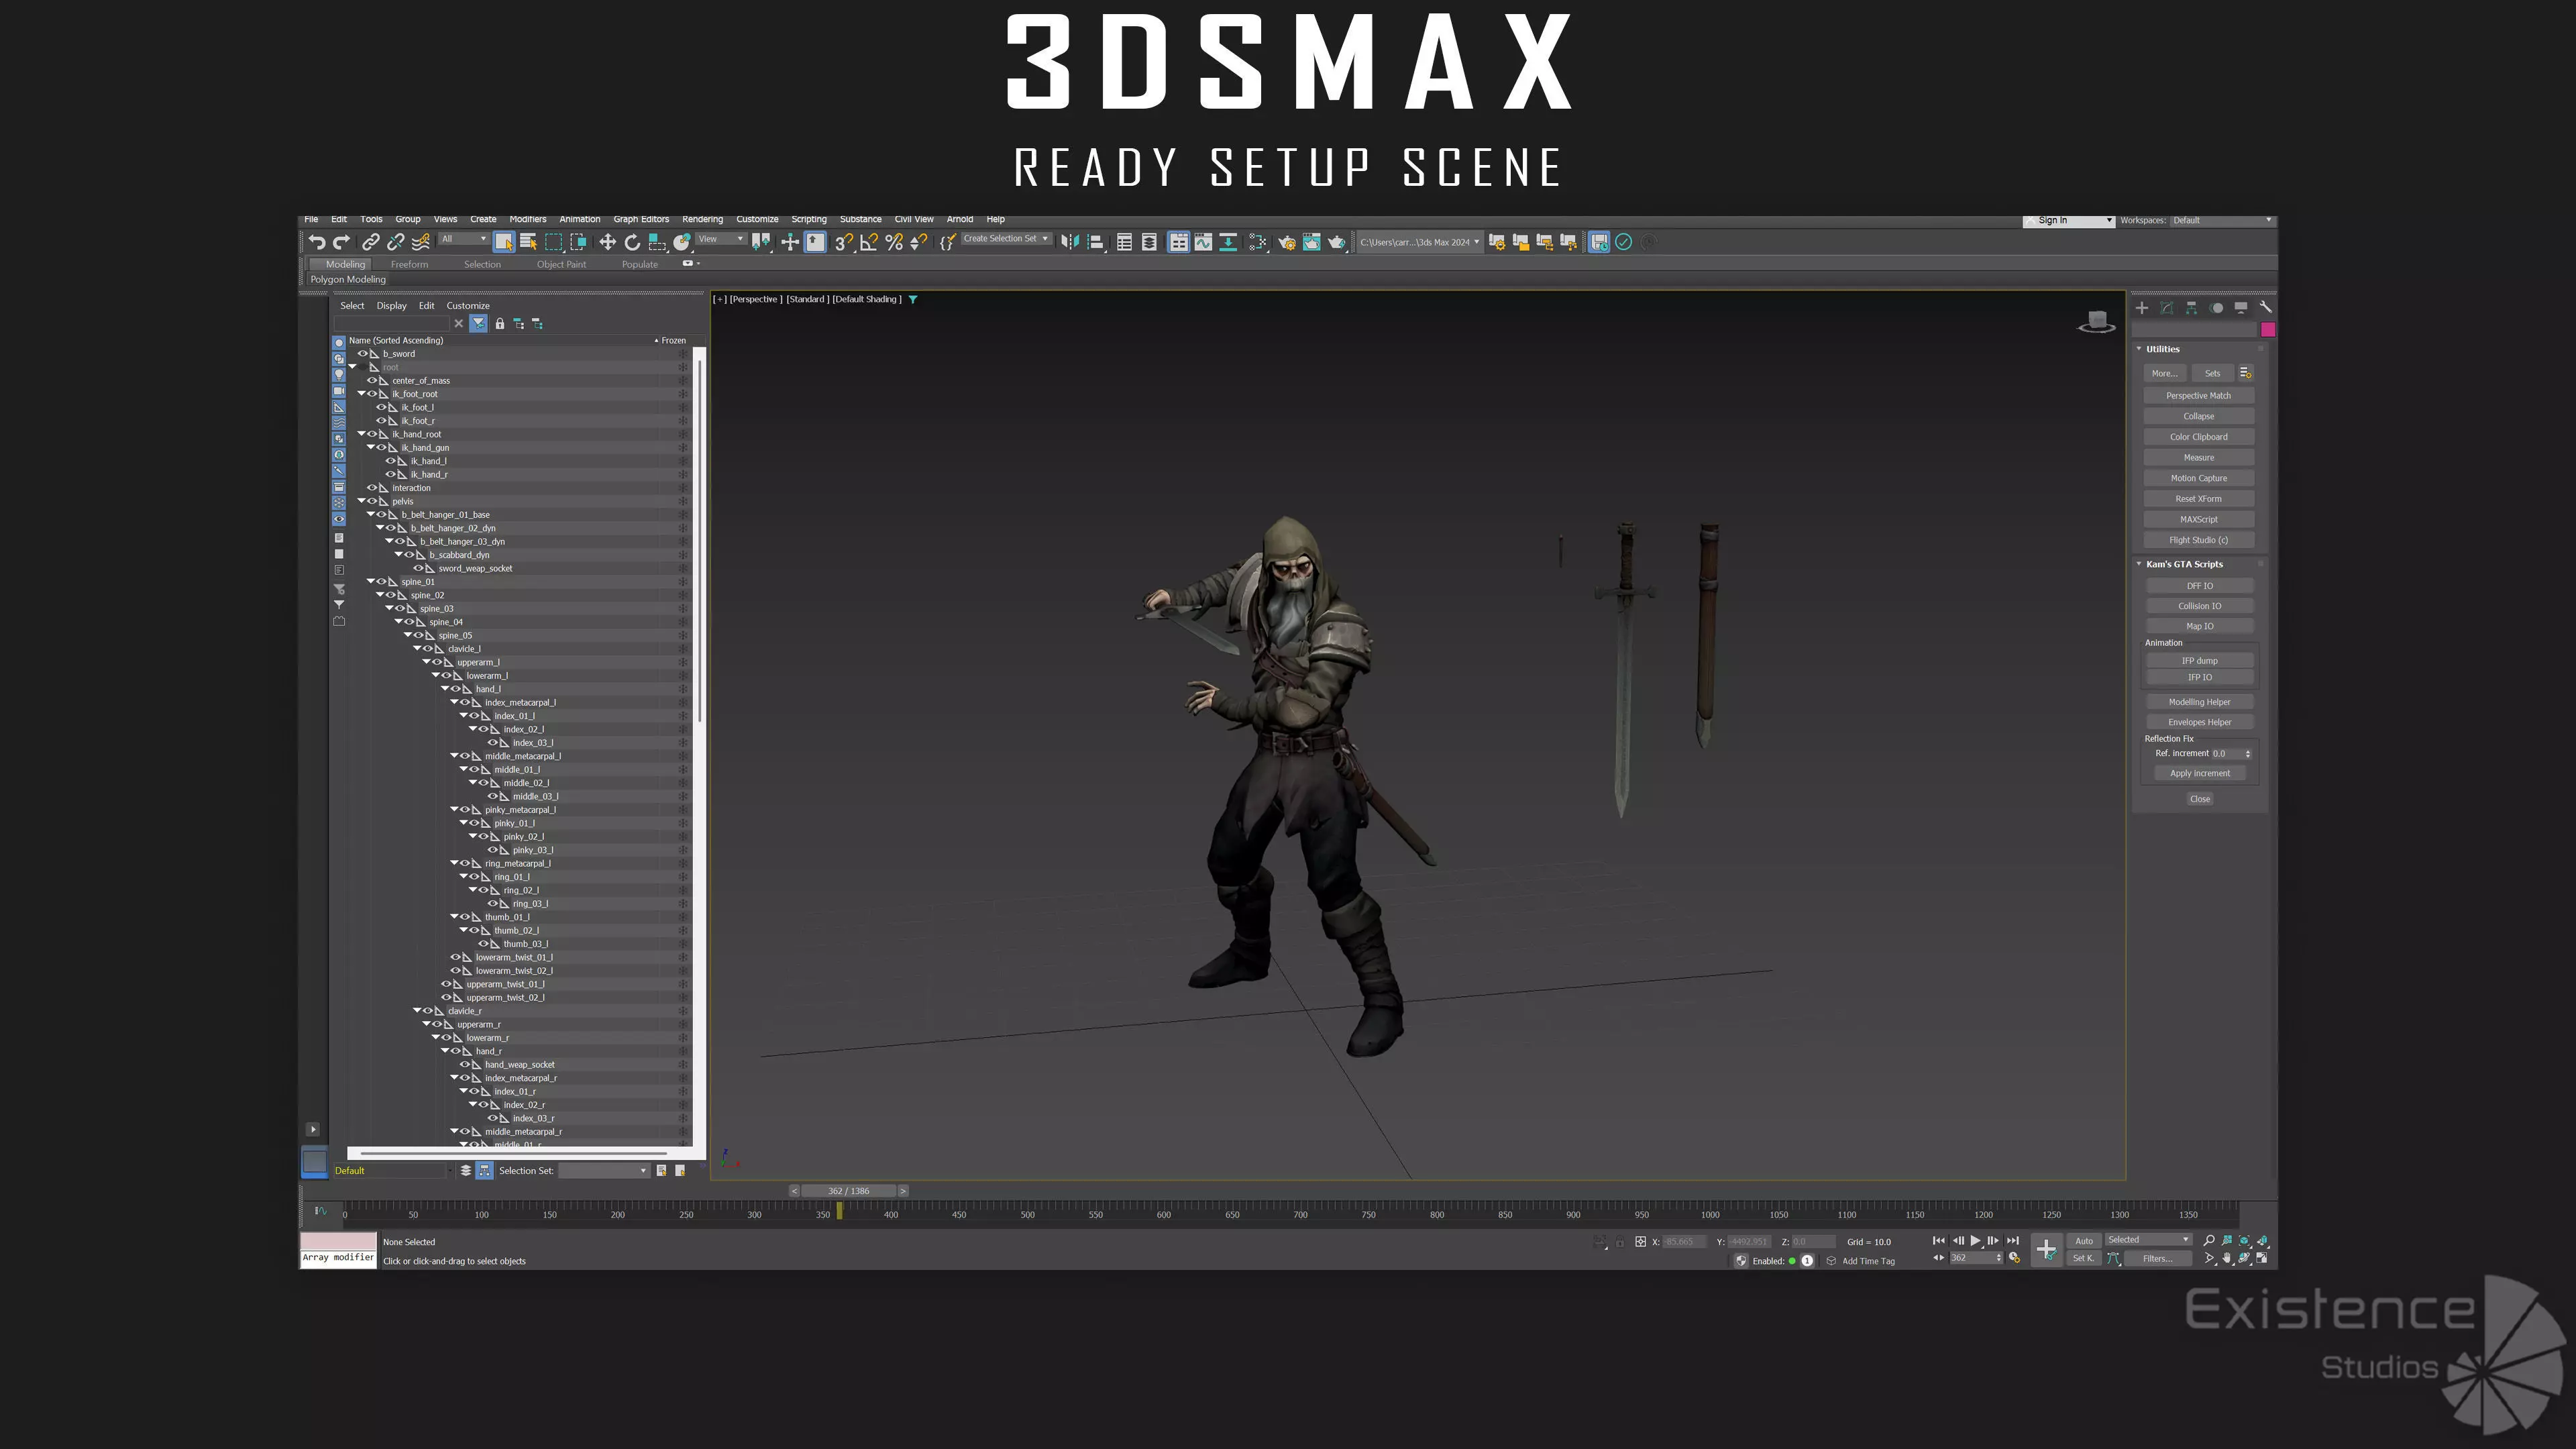The width and height of the screenshot is (2576, 1449).
Task: Open Render Setup teapot icon
Action: point(1287,242)
